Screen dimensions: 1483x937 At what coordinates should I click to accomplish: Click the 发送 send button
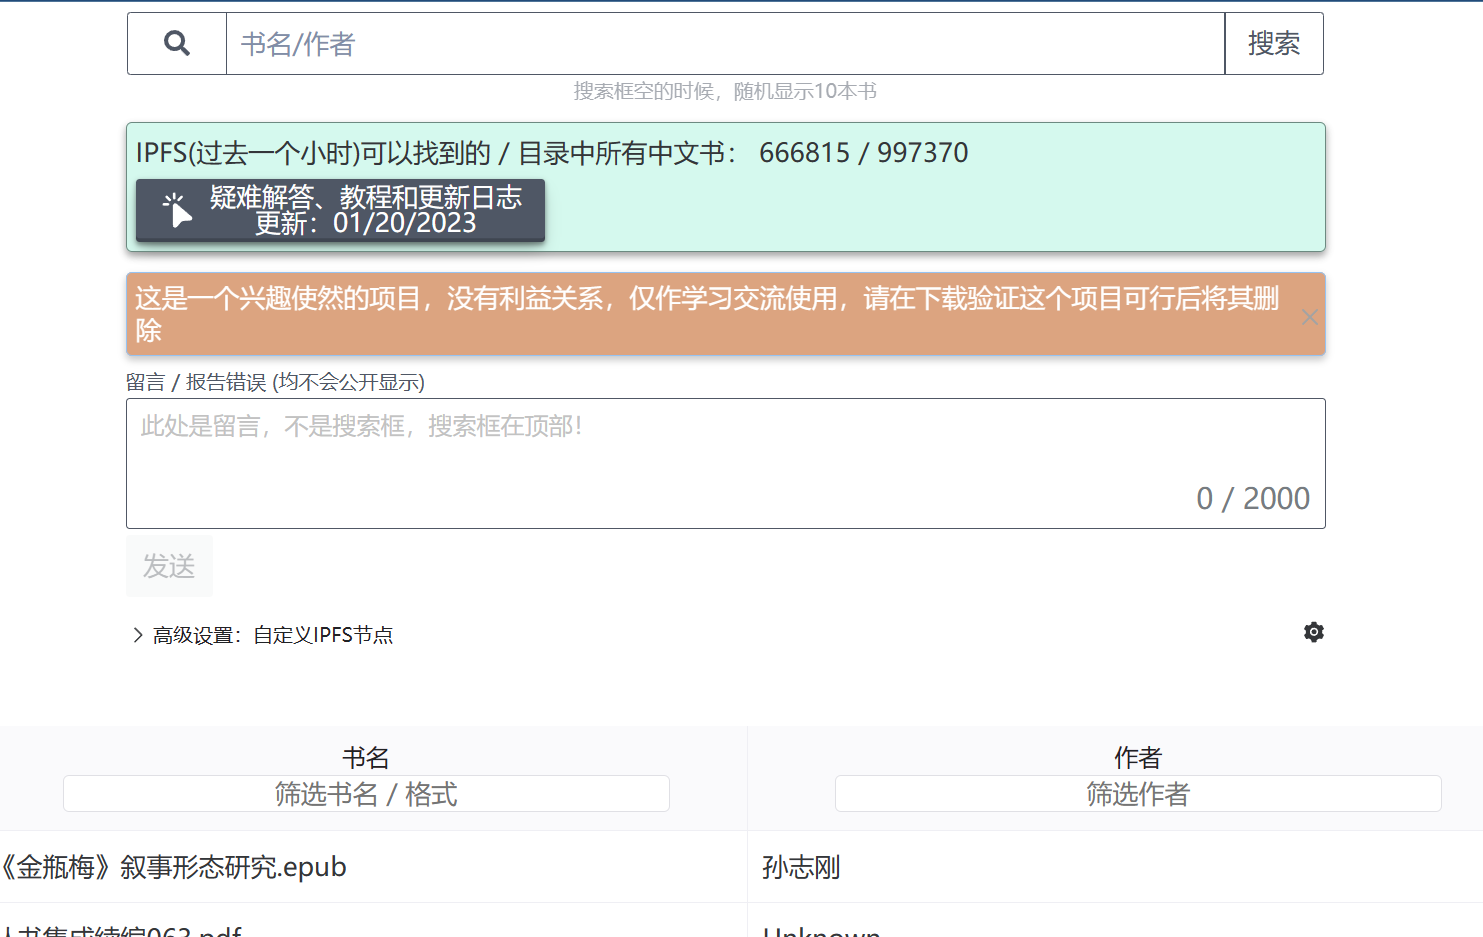tap(169, 566)
